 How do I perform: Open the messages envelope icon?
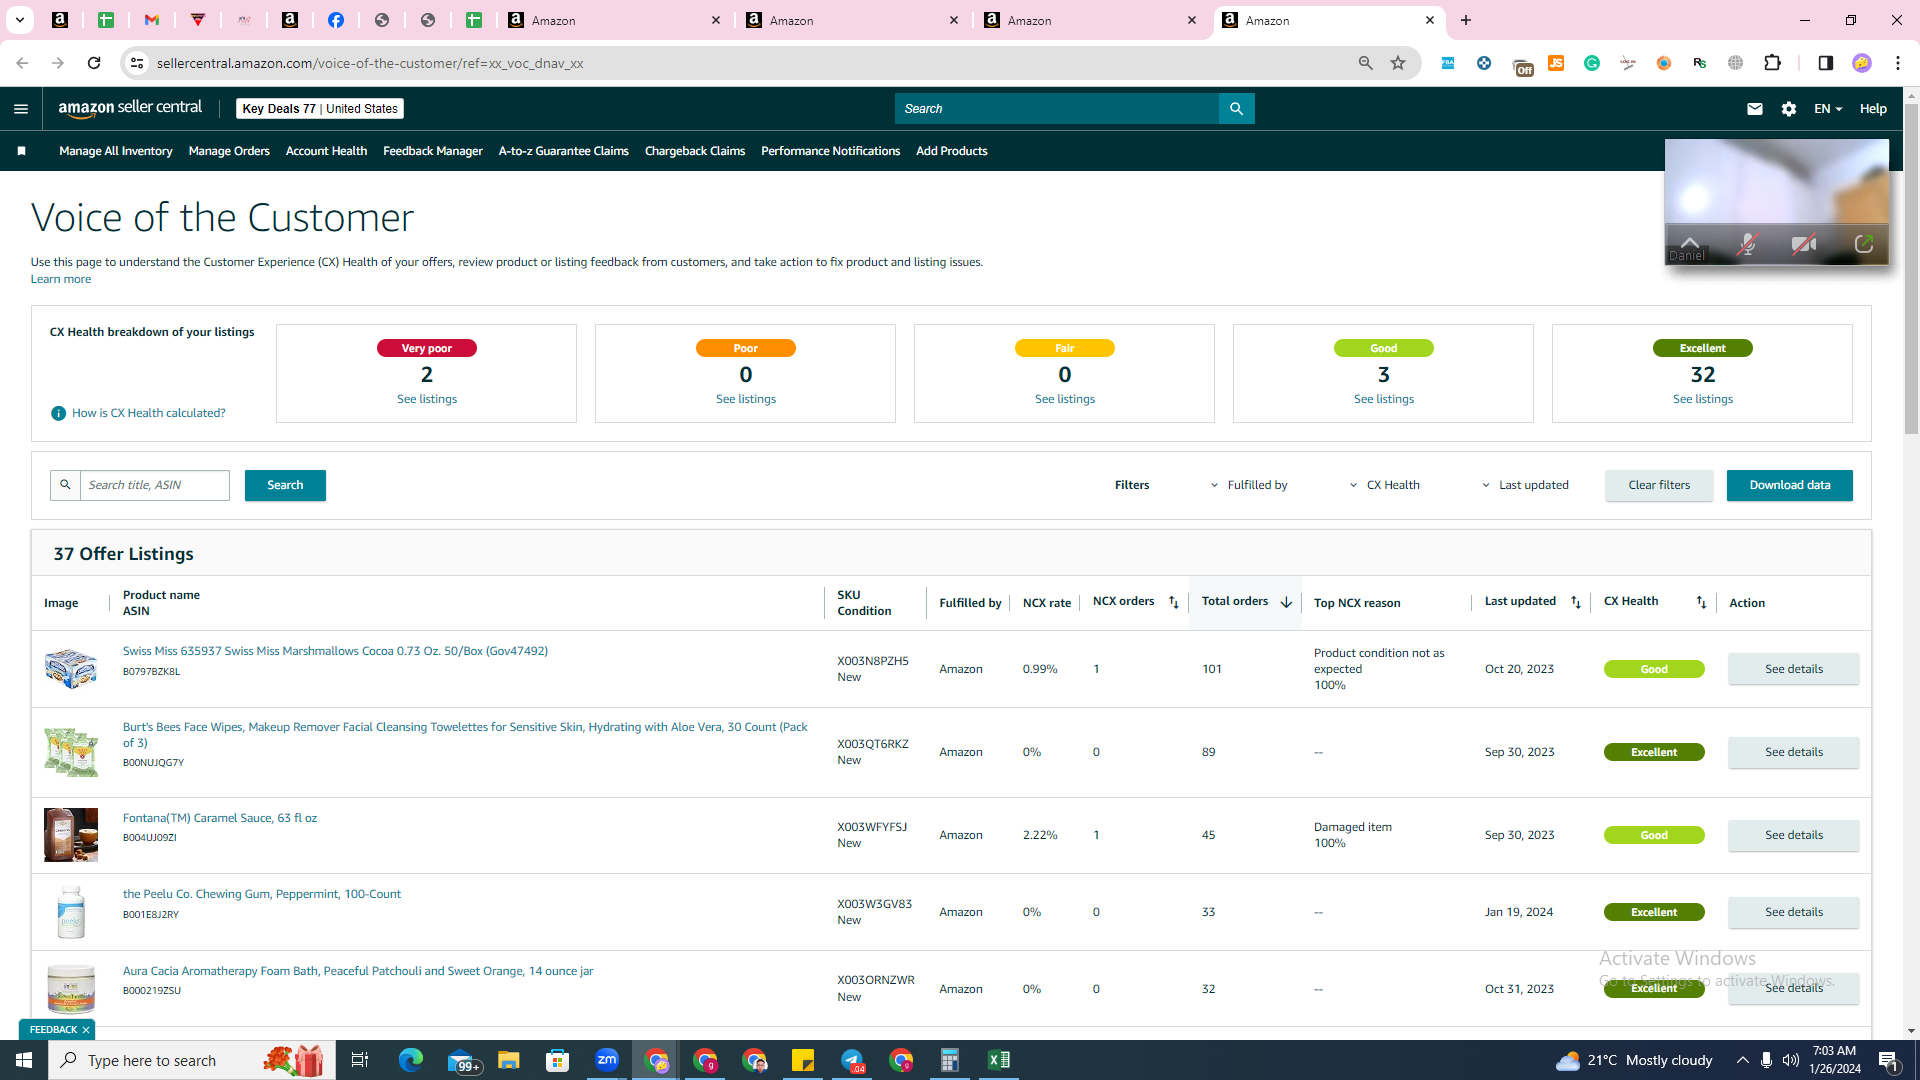1755,109
